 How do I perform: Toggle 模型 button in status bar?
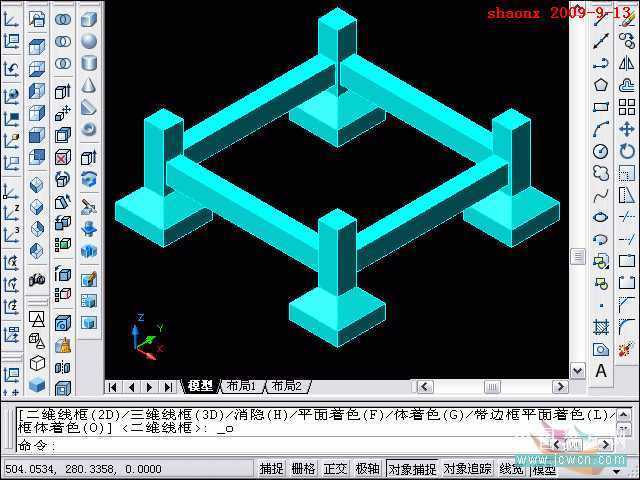point(544,469)
